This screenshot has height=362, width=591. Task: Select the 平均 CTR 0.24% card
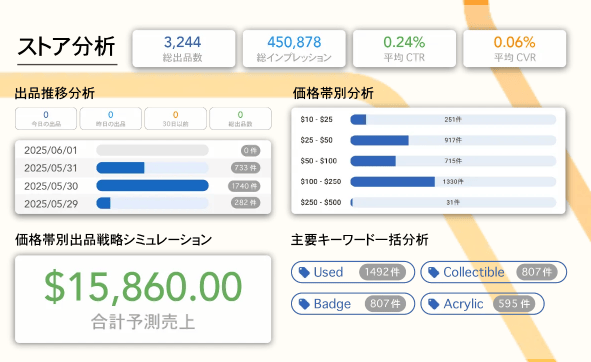(404, 49)
